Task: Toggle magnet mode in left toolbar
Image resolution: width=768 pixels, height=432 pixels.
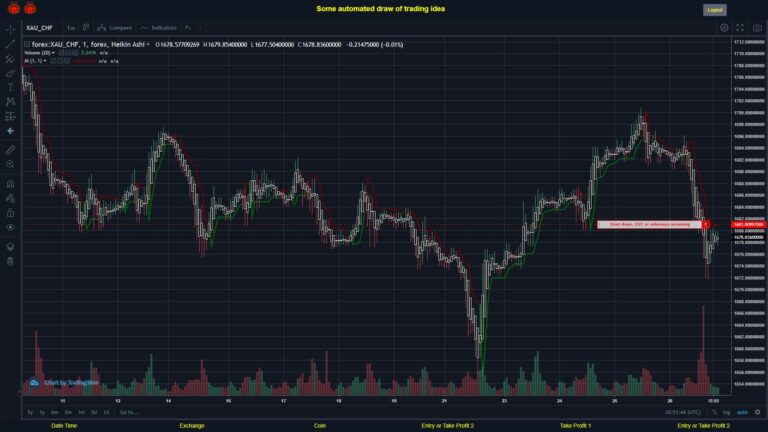Action: [10, 184]
